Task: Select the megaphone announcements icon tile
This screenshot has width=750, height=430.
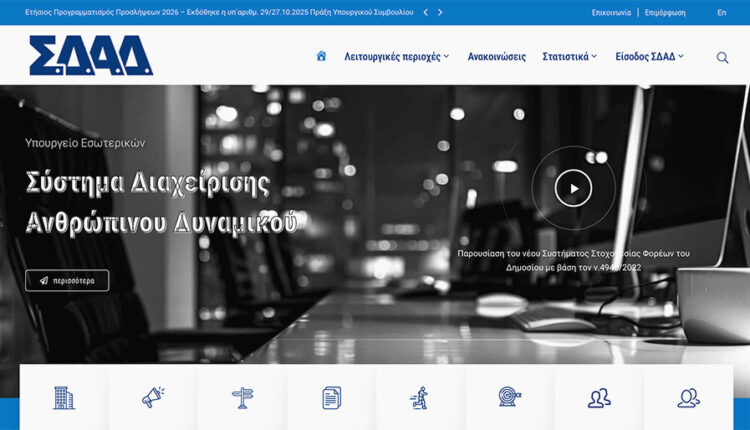Action: 153,397
